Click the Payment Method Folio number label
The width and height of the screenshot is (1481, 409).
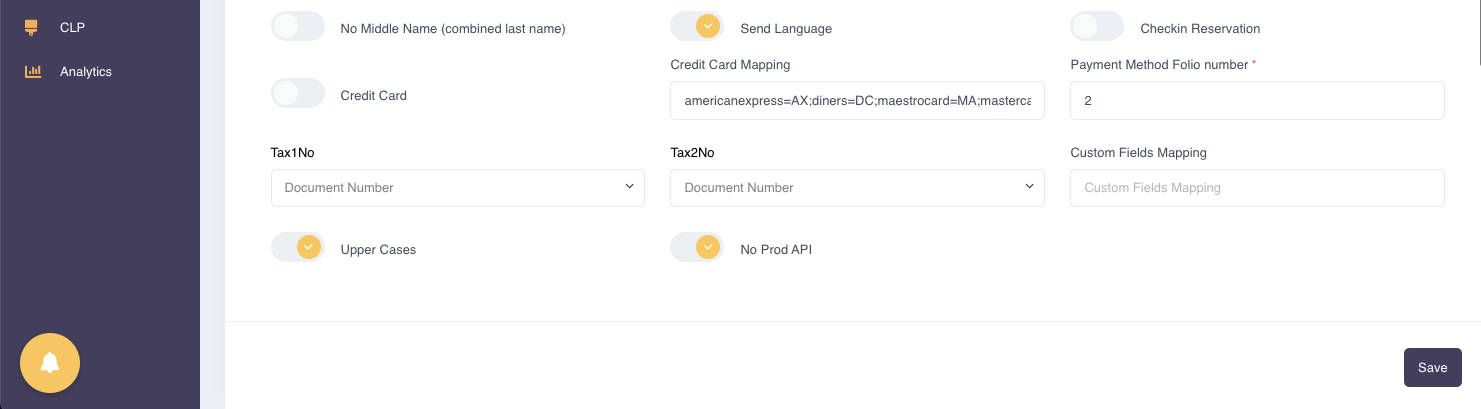[x=1159, y=65]
